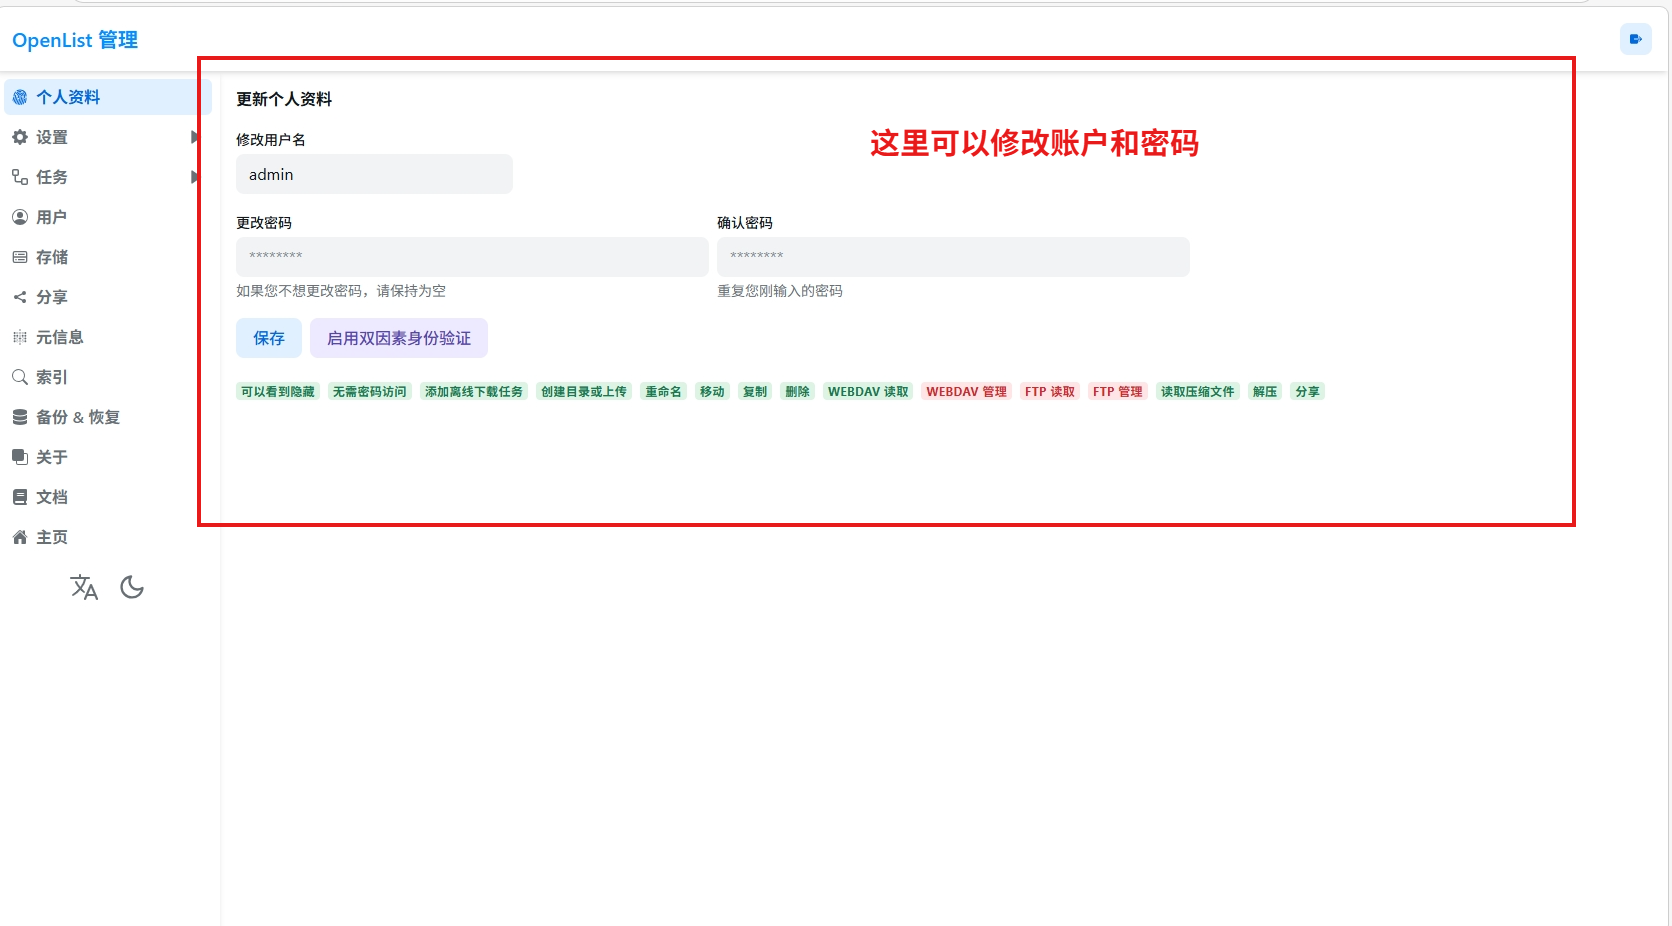The width and height of the screenshot is (1672, 926).
Task: Click the FTP 读取 permission tag
Action: [x=1050, y=391]
